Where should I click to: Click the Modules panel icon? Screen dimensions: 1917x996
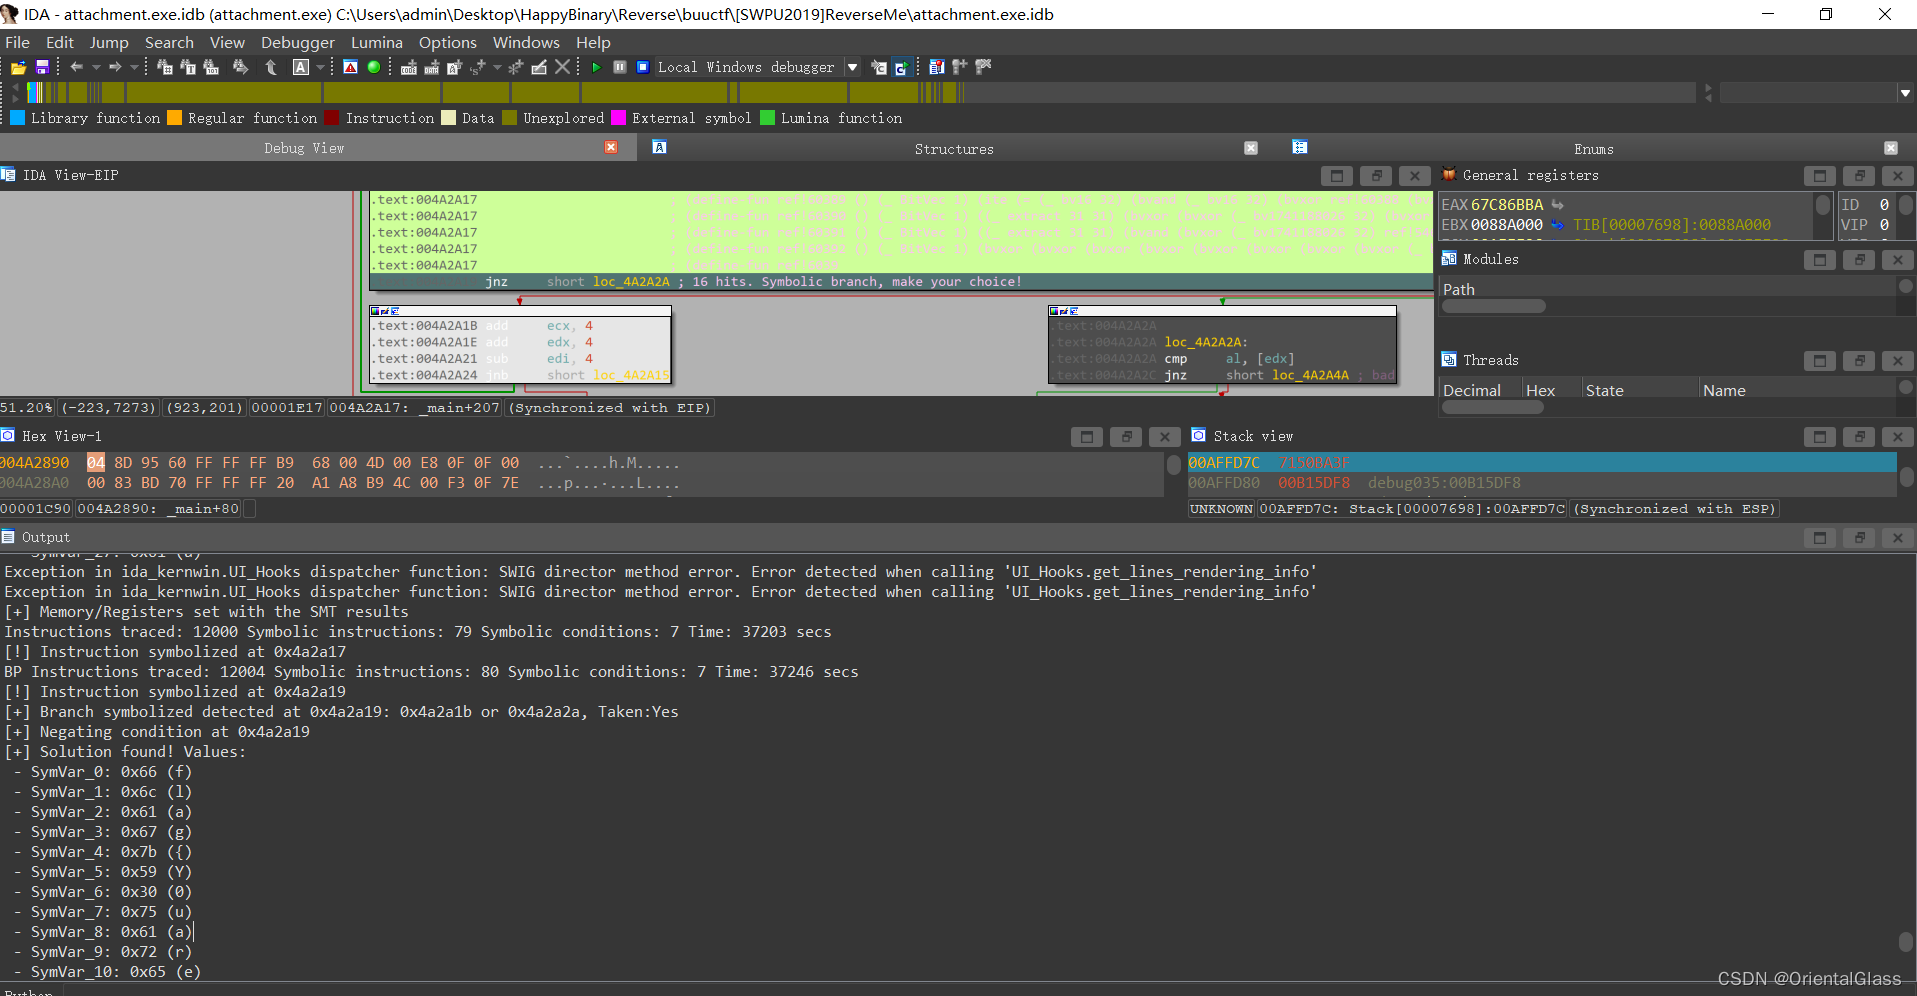tap(1449, 259)
